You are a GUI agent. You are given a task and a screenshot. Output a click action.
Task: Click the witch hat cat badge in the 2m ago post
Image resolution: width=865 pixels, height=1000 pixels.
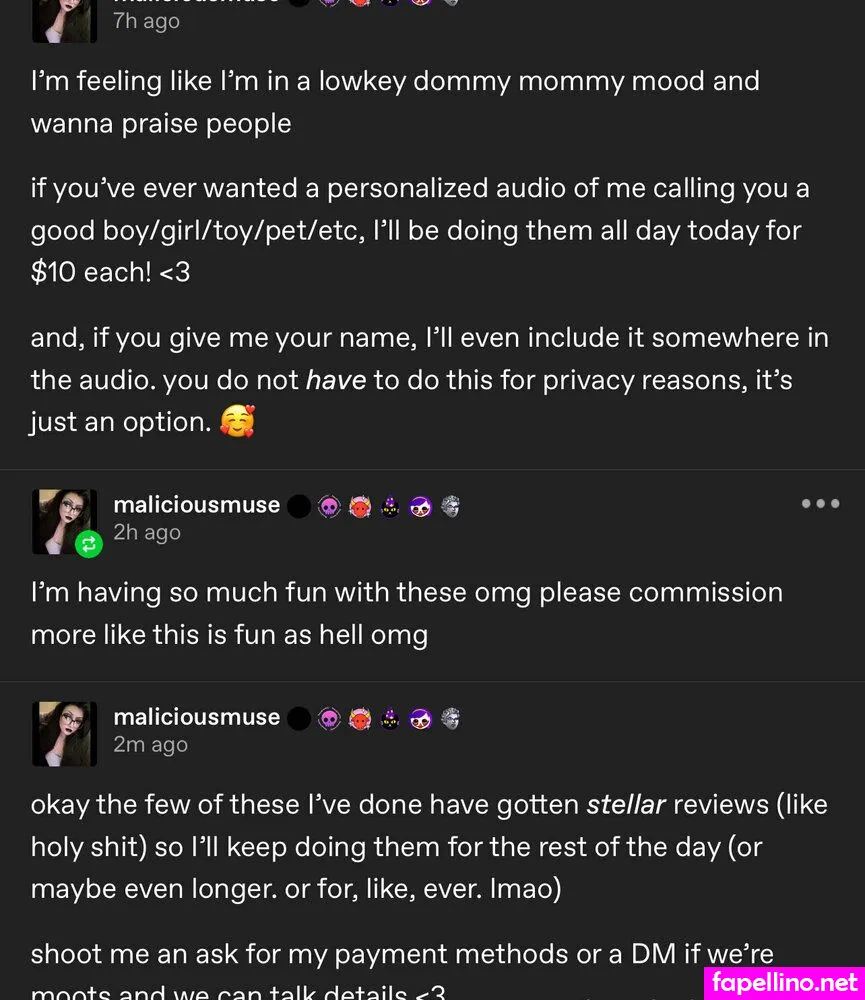(x=390, y=718)
